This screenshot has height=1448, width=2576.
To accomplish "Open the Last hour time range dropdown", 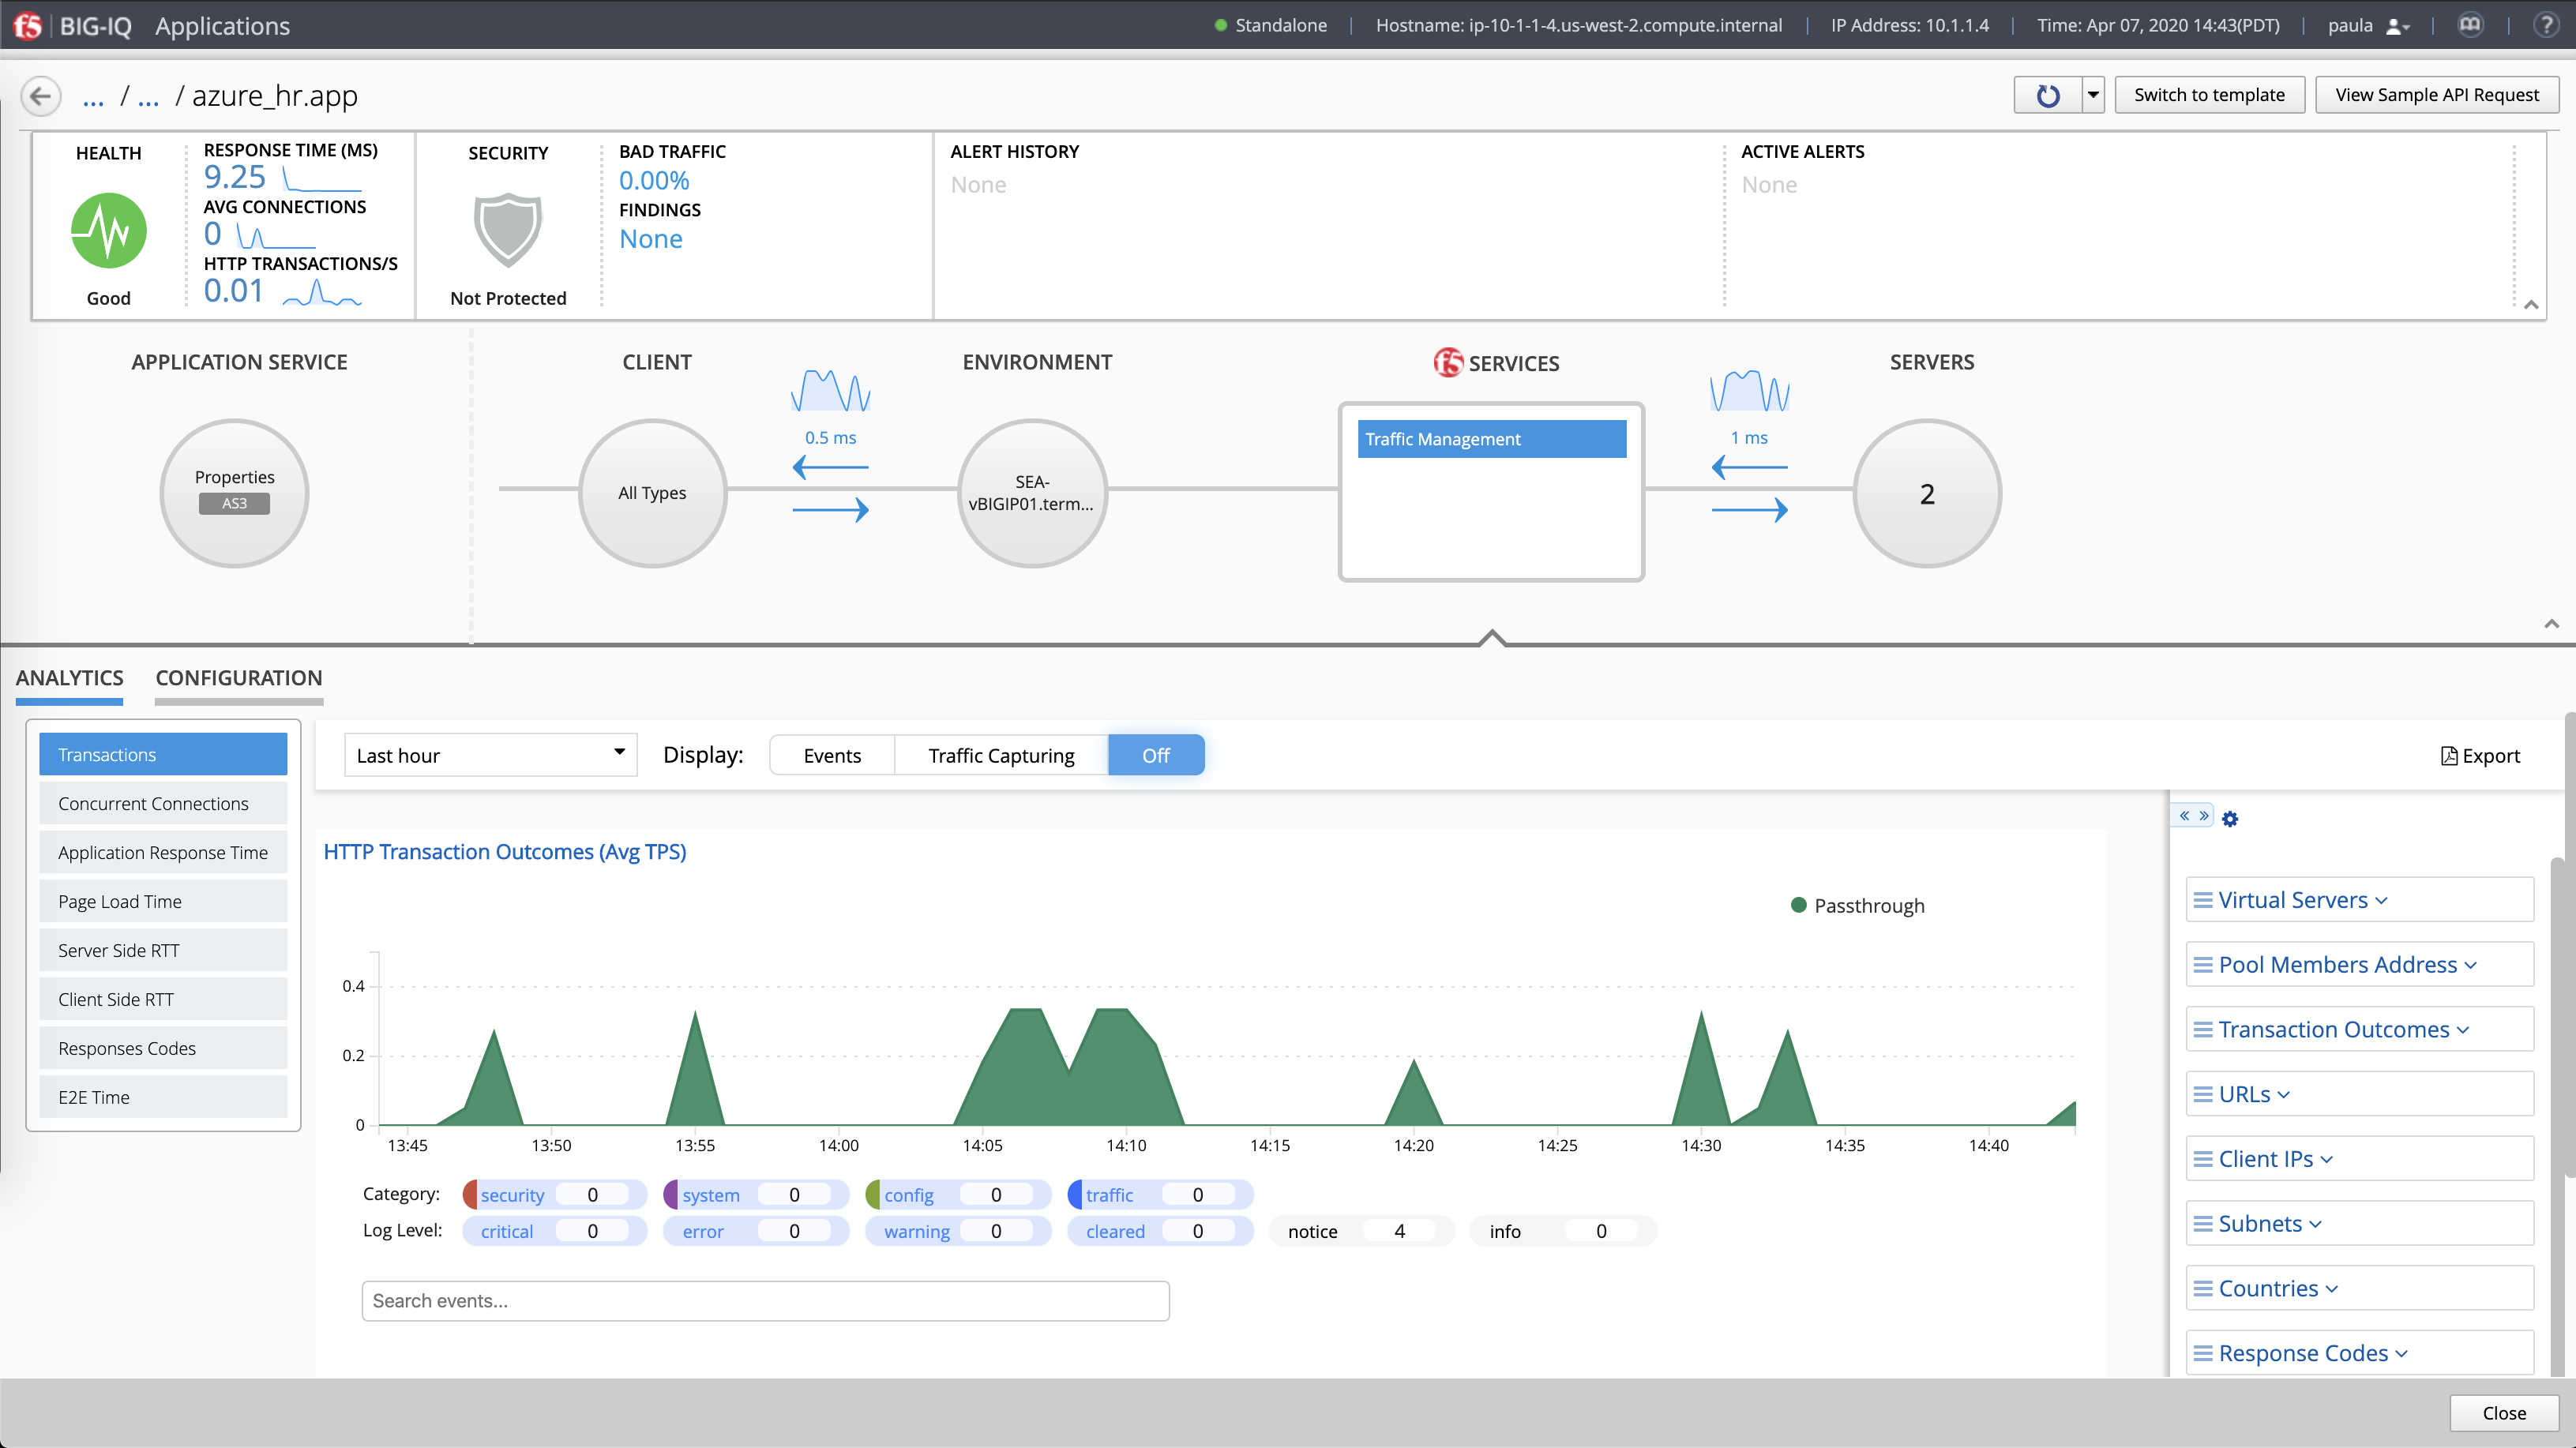I will pos(489,756).
